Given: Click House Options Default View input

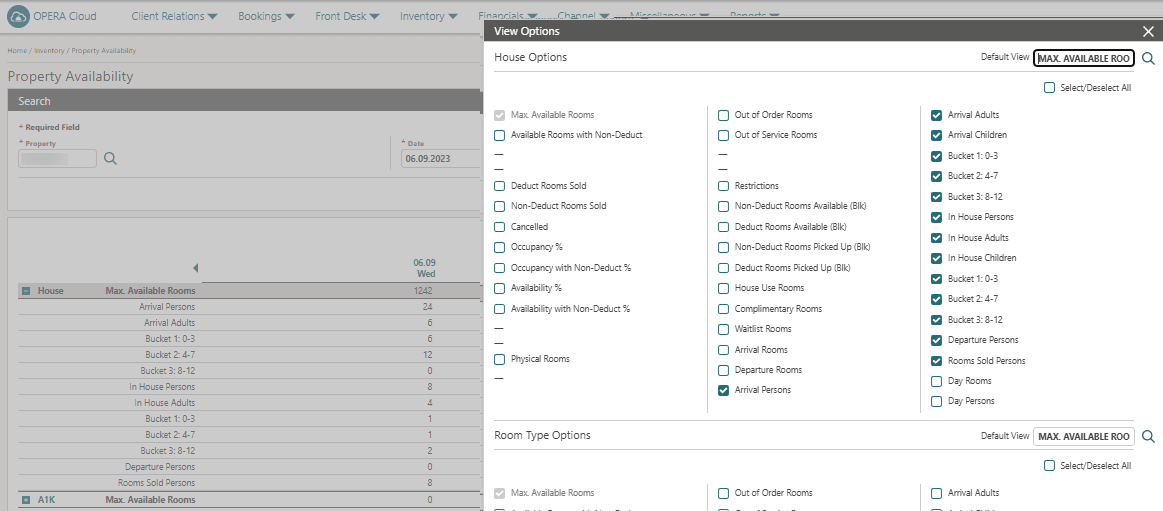Looking at the screenshot, I should pos(1084,59).
